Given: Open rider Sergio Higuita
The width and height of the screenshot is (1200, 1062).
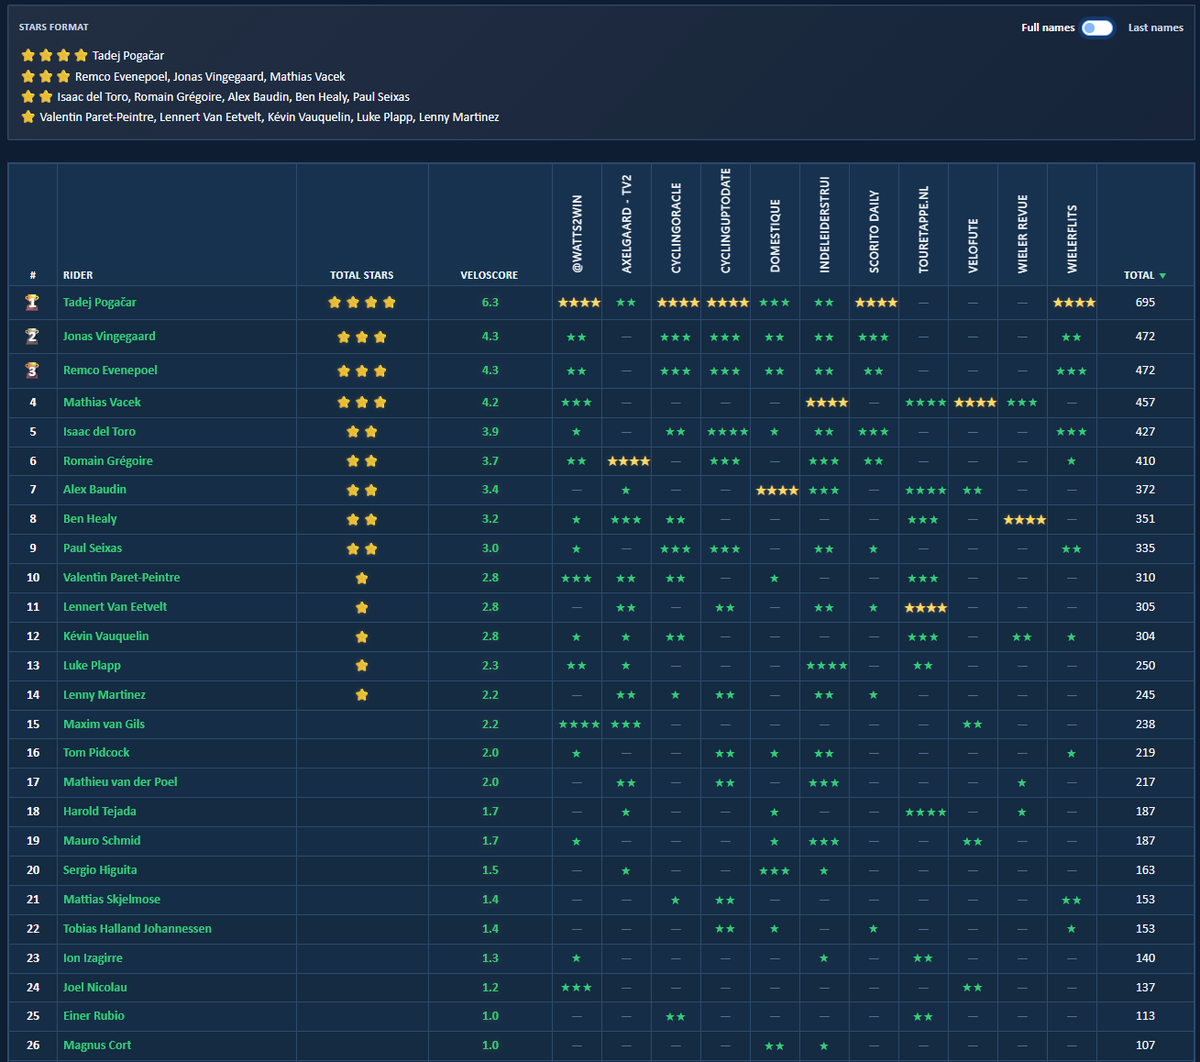Looking at the screenshot, I should tap(100, 870).
